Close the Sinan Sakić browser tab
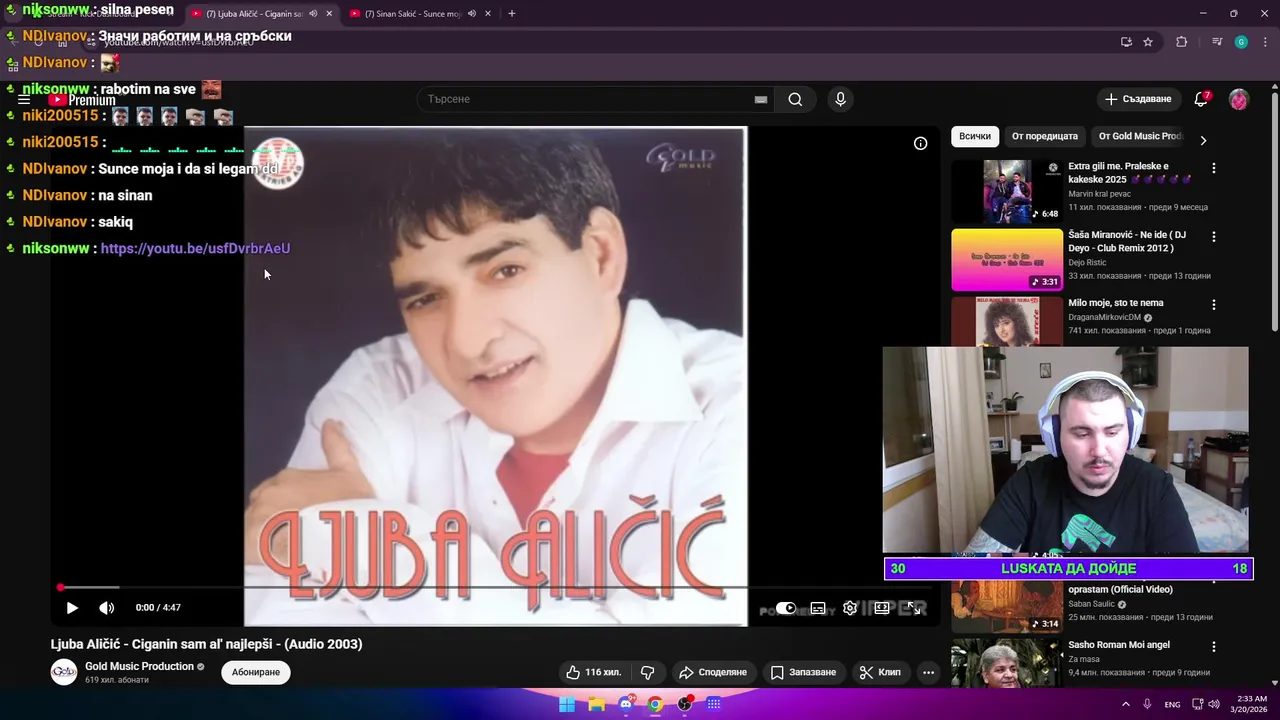The image size is (1280, 720). click(487, 14)
